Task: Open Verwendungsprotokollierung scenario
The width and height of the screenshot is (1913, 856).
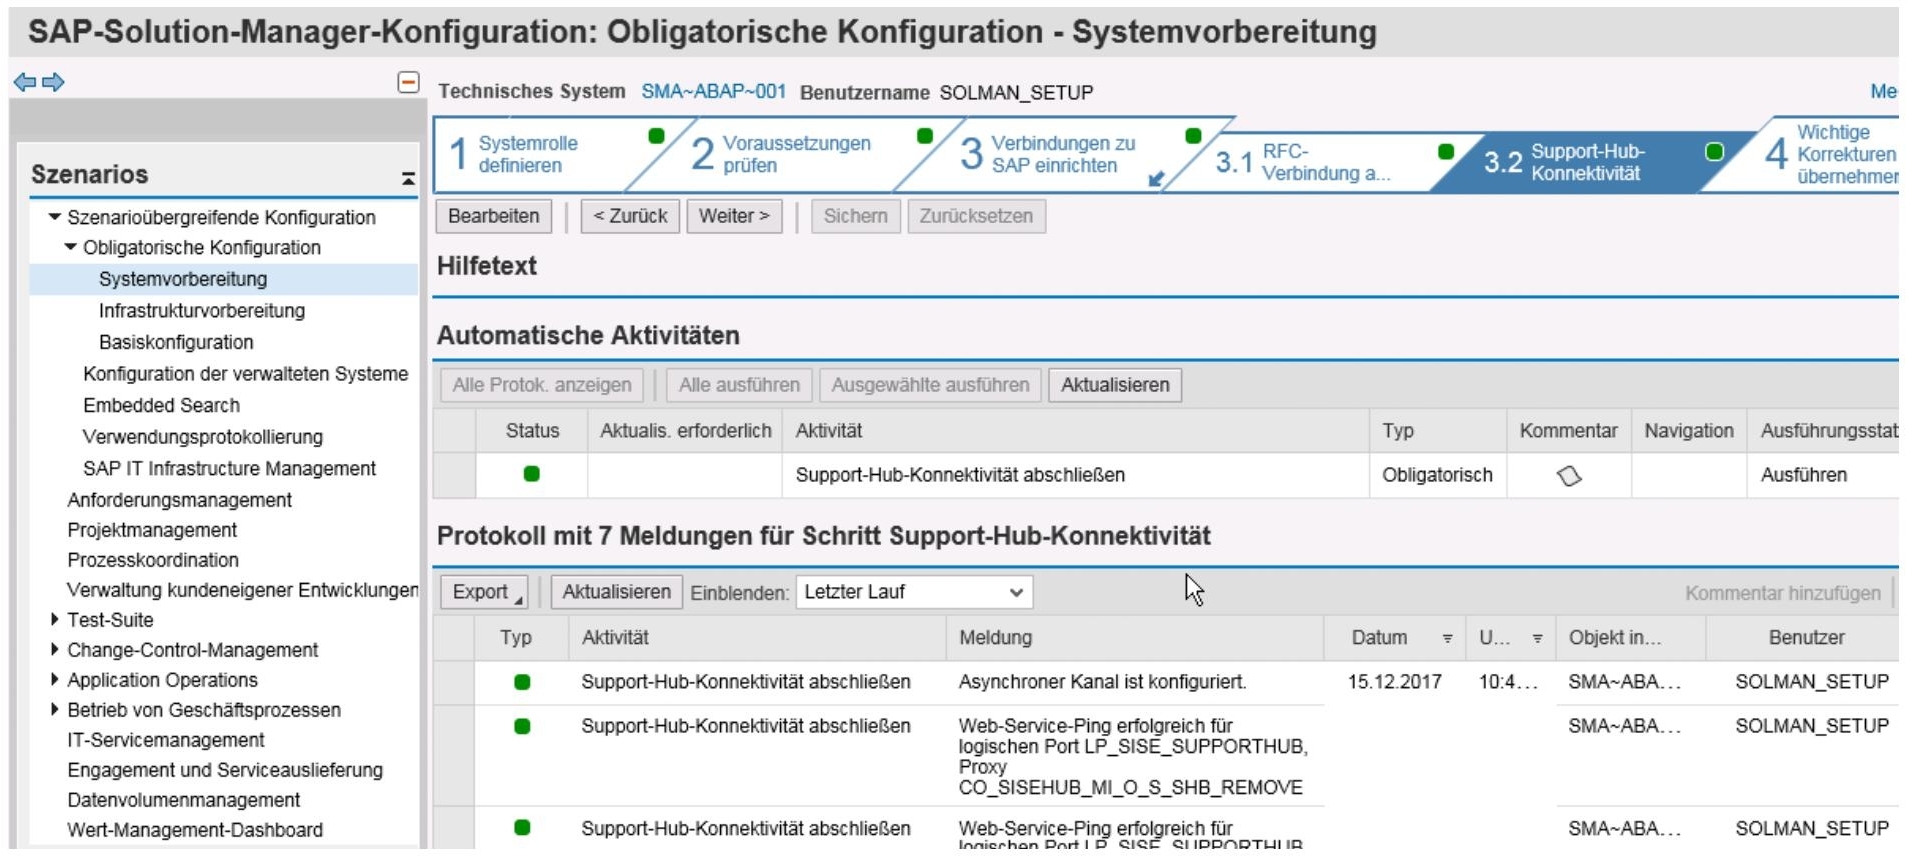Action: 203,437
